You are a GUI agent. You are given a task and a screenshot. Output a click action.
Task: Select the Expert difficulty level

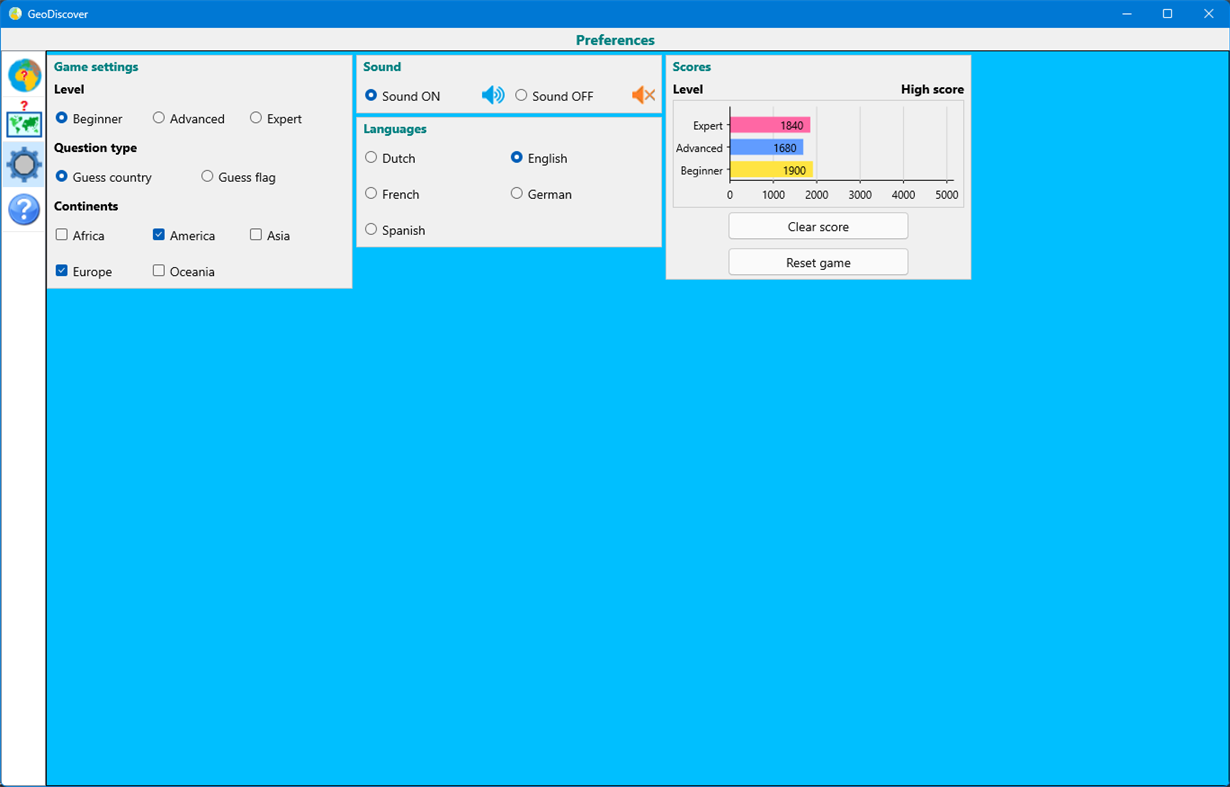point(256,118)
